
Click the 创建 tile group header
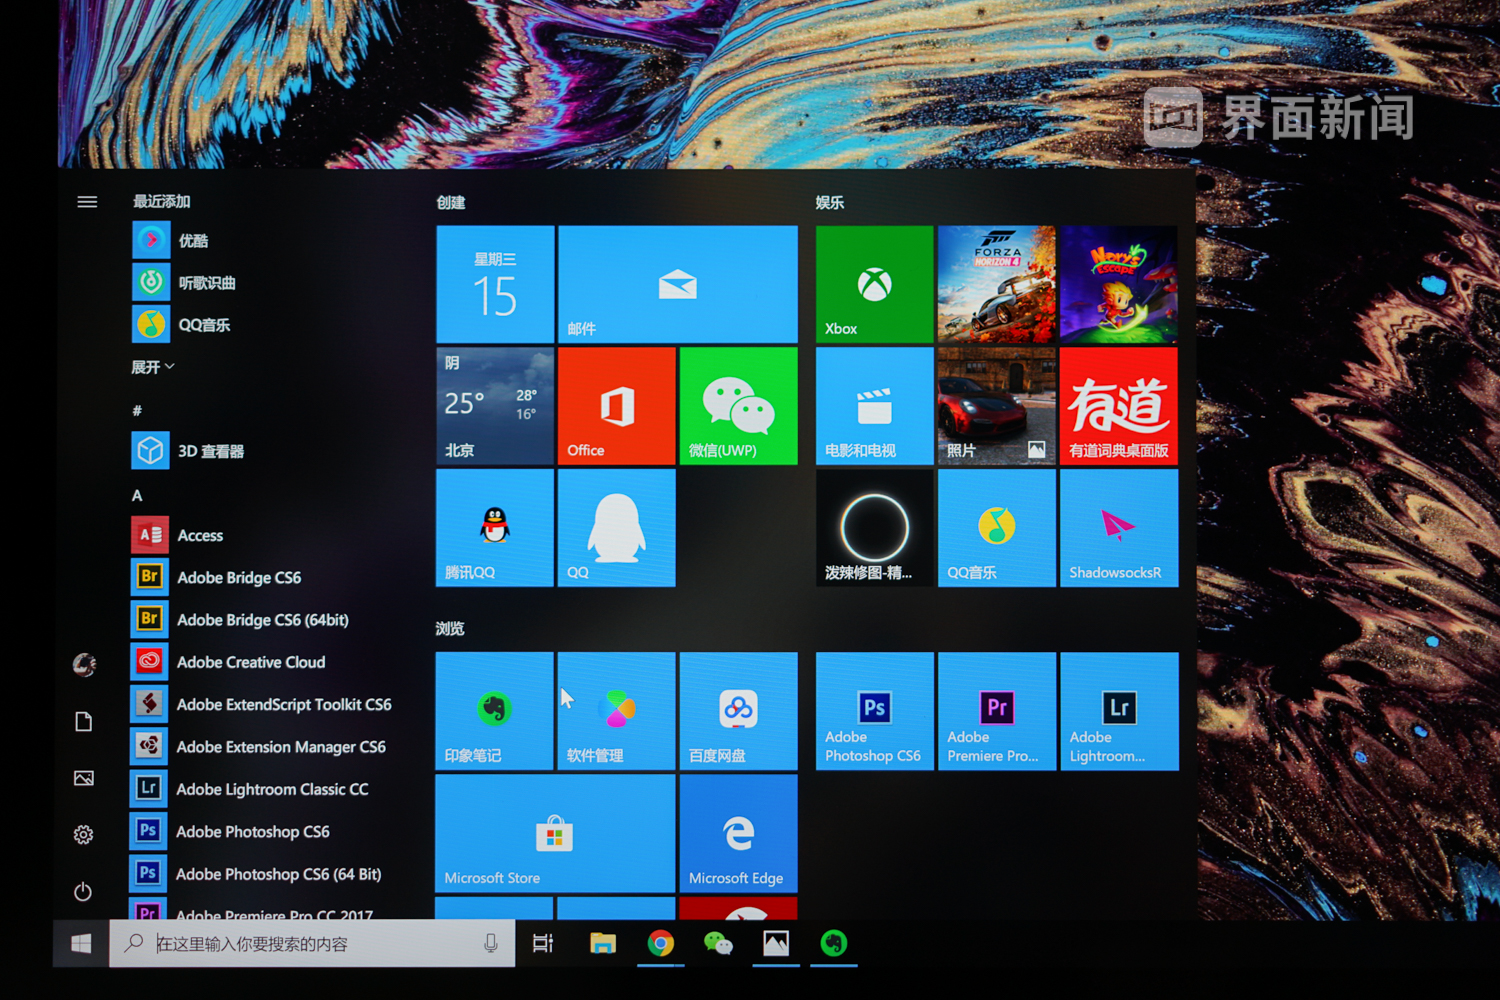click(x=451, y=202)
